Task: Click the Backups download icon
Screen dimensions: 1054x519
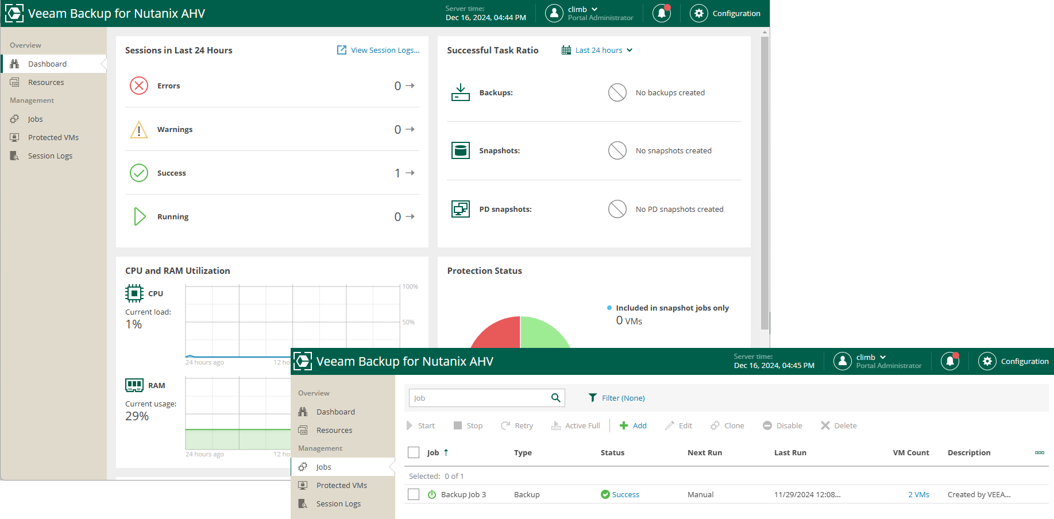Action: 460,92
